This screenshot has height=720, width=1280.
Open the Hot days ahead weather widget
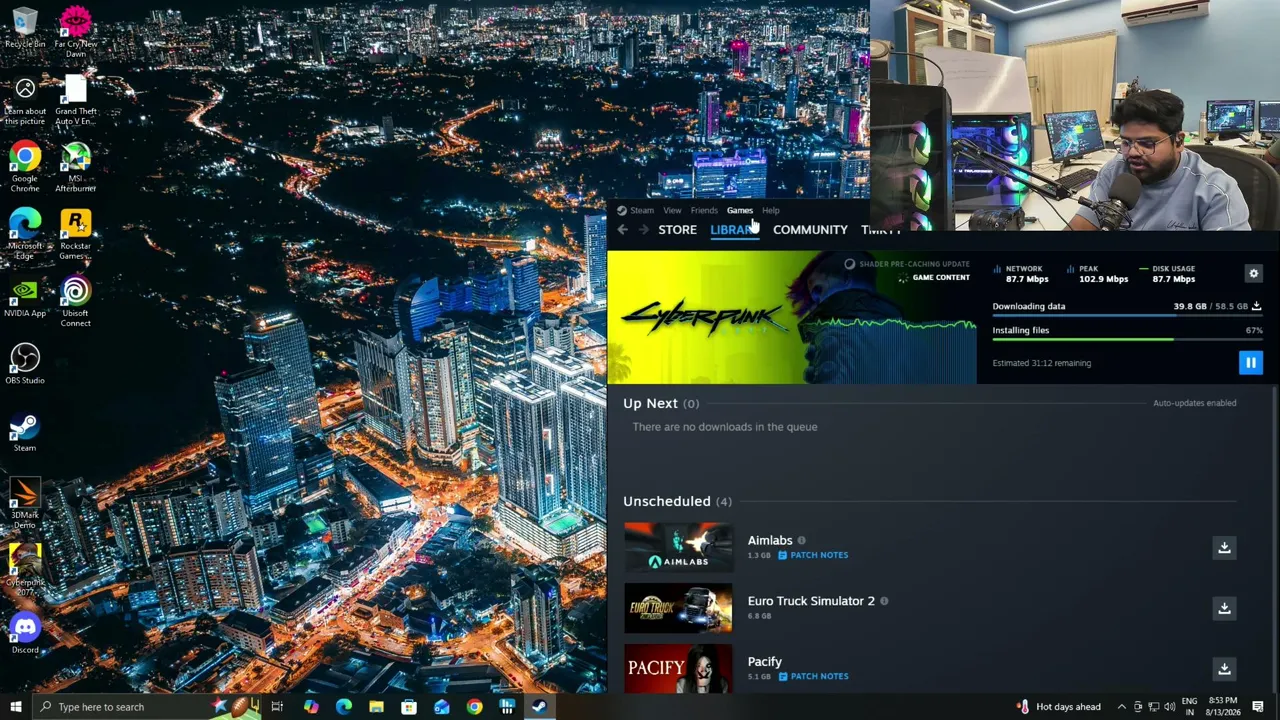click(1059, 707)
